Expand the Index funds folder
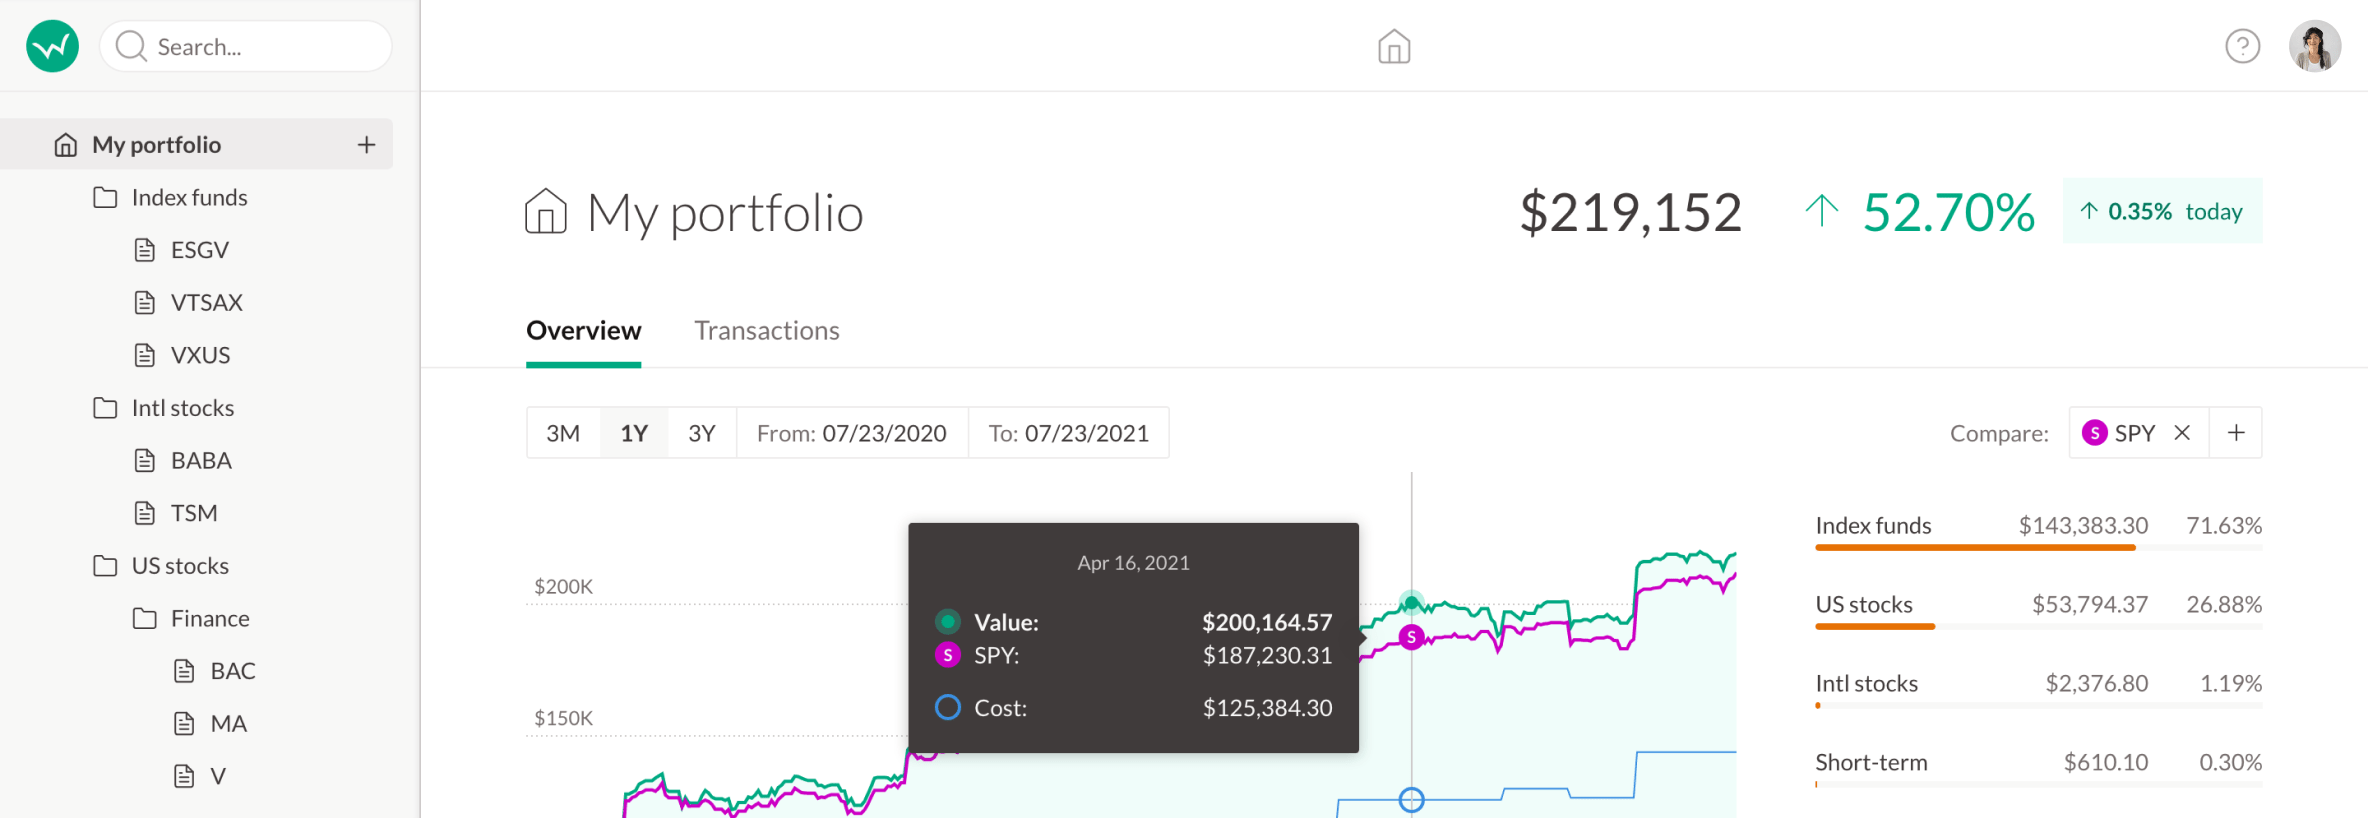This screenshot has width=2368, height=818. pyautogui.click(x=188, y=198)
